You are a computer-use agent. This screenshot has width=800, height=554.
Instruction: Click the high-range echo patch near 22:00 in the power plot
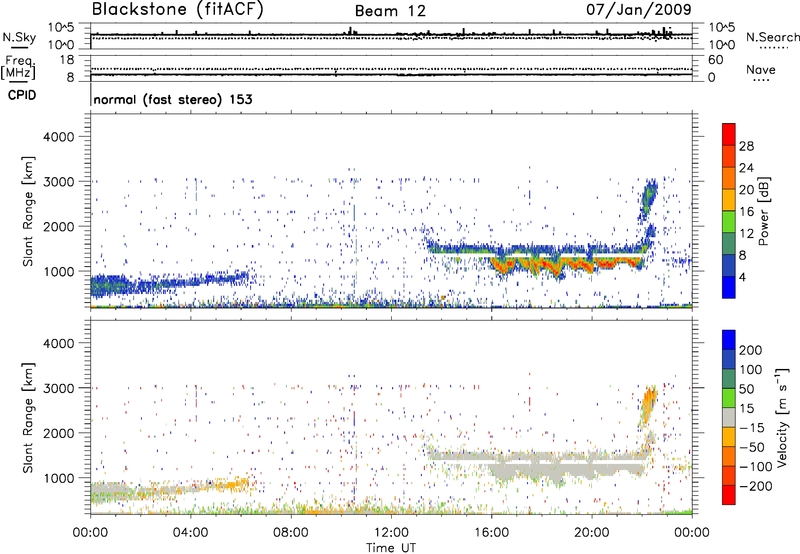649,198
